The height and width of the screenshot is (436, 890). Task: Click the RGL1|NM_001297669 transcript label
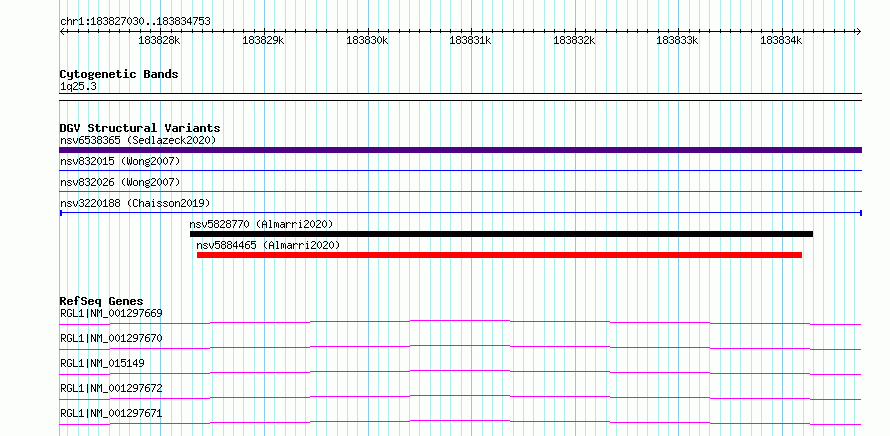coord(111,313)
